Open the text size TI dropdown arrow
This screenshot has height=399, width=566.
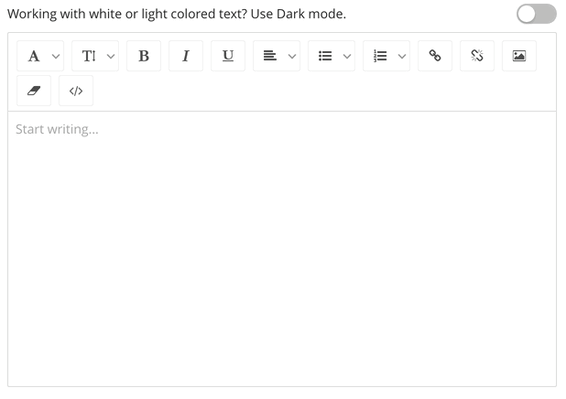pos(111,56)
